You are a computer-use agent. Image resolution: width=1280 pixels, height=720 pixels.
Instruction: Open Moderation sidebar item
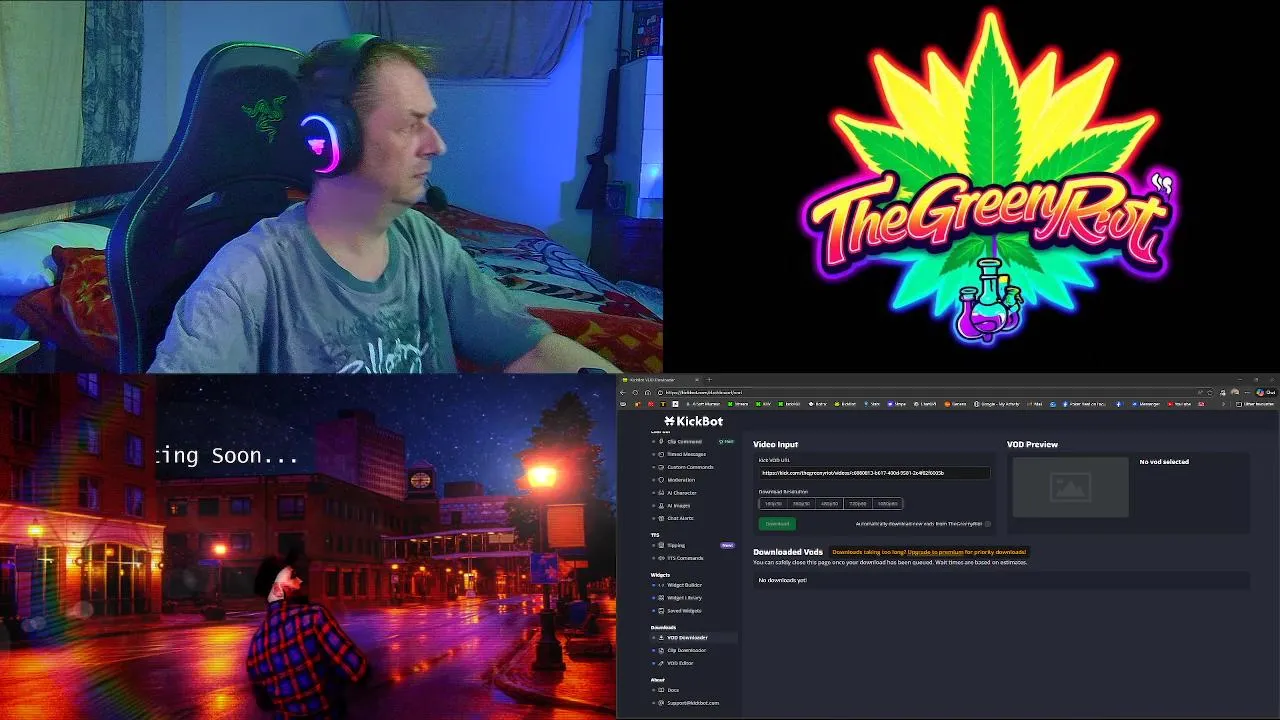[681, 480]
